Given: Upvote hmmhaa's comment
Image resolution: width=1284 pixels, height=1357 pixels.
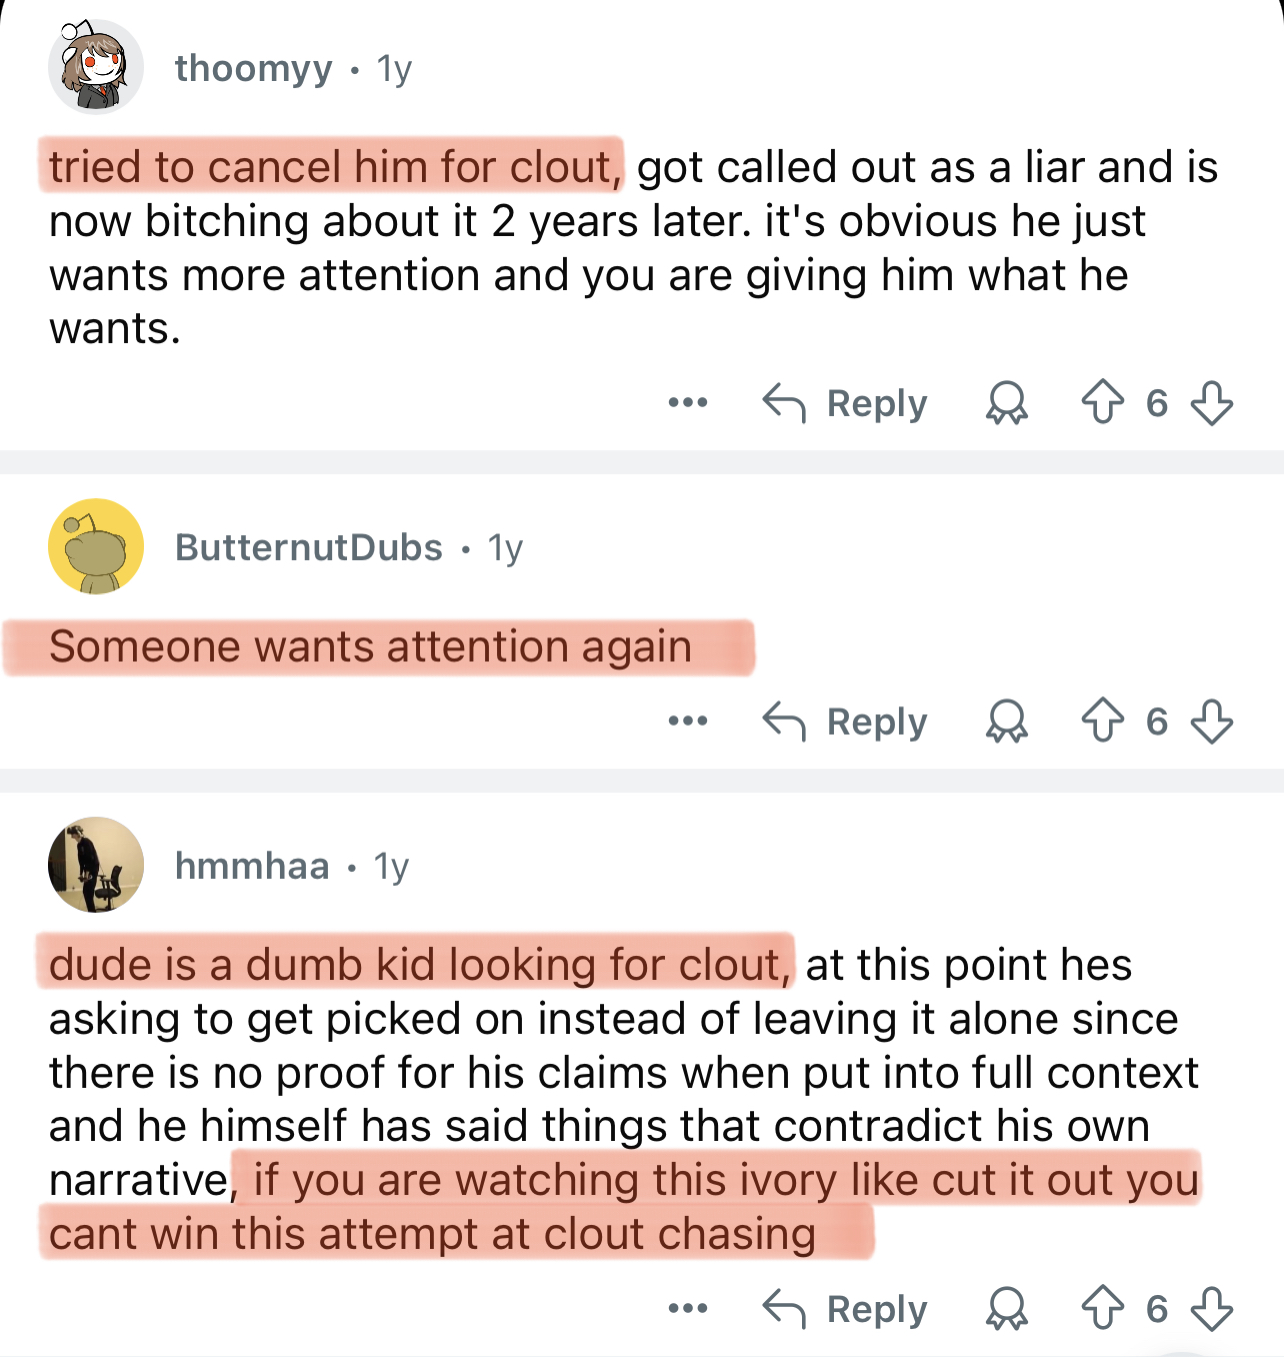Looking at the screenshot, I should (x=1102, y=1308).
